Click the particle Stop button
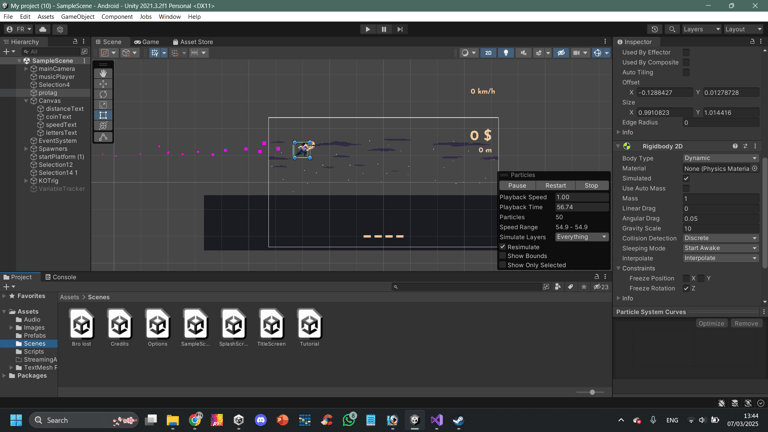This screenshot has width=768, height=432. (591, 186)
